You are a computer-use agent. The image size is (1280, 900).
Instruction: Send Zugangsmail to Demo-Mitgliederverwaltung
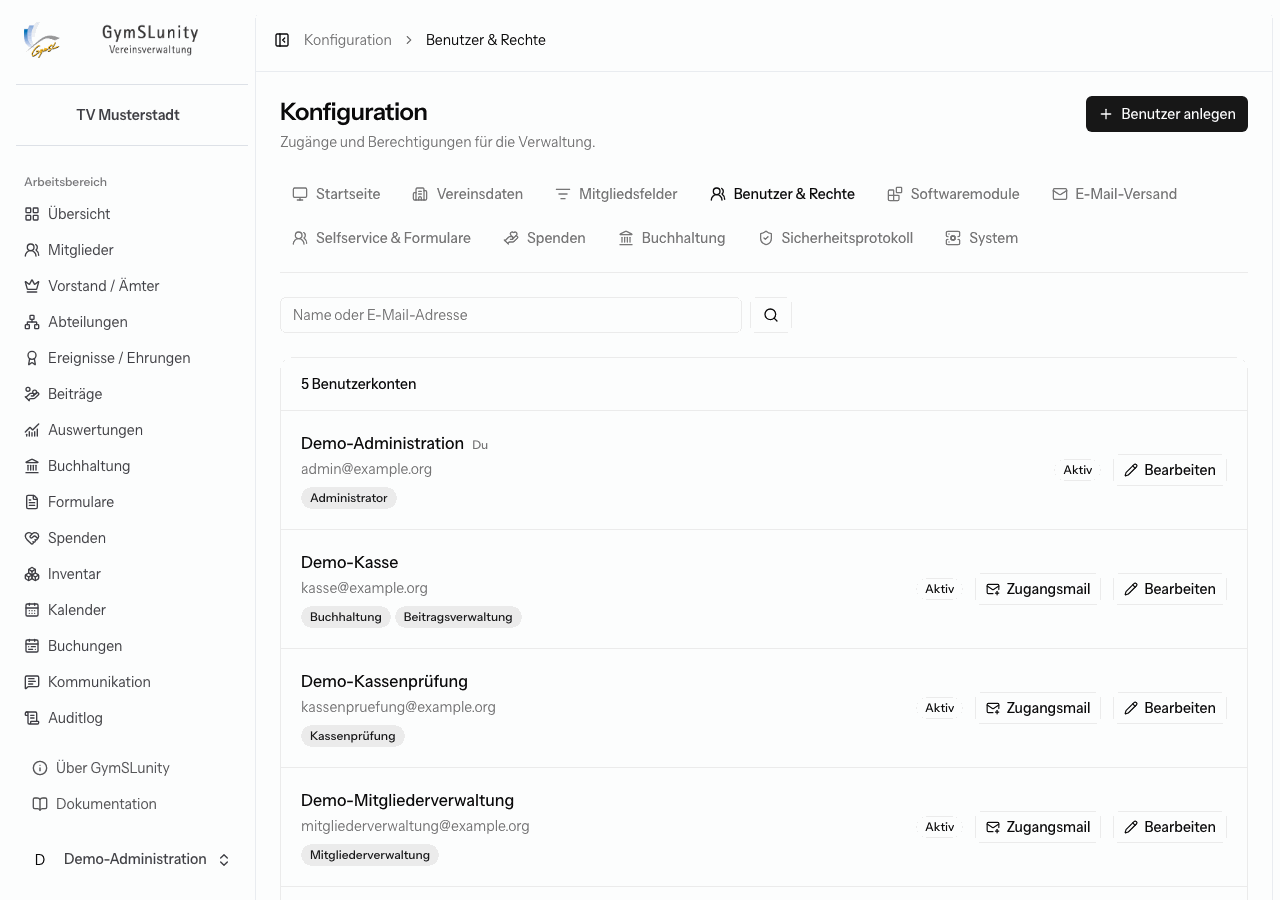(1038, 827)
